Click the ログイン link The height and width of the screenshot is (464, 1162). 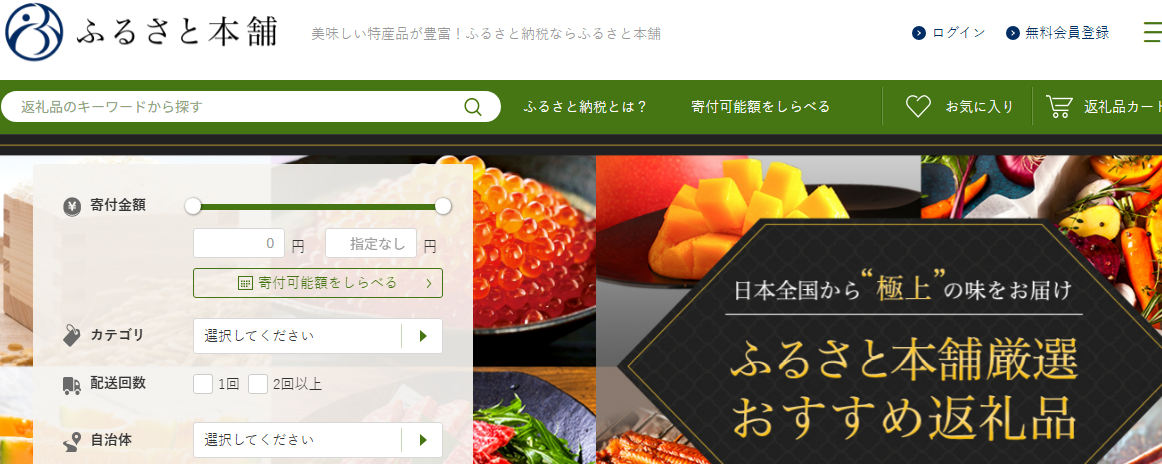[x=959, y=33]
